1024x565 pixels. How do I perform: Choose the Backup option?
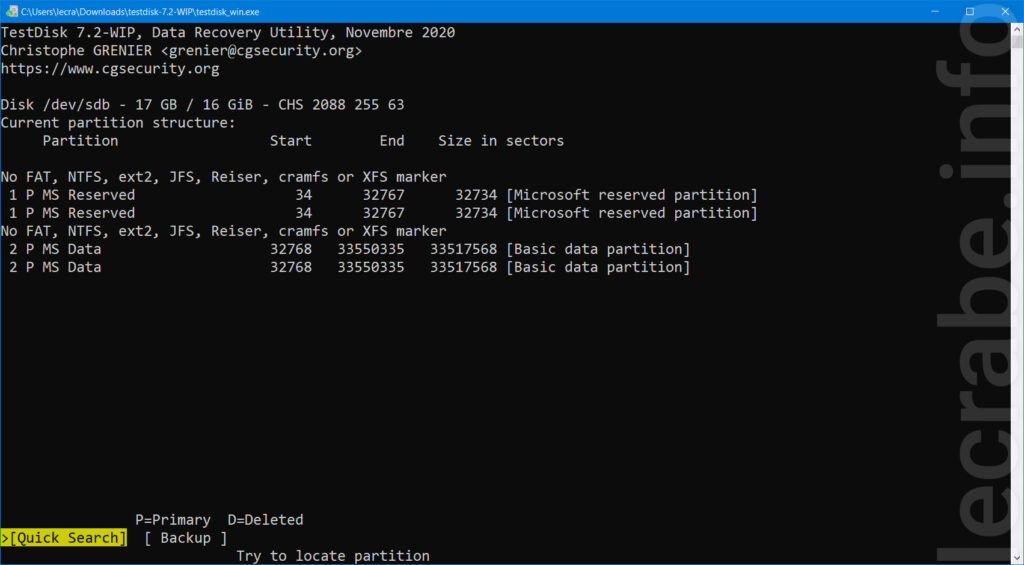click(185, 538)
